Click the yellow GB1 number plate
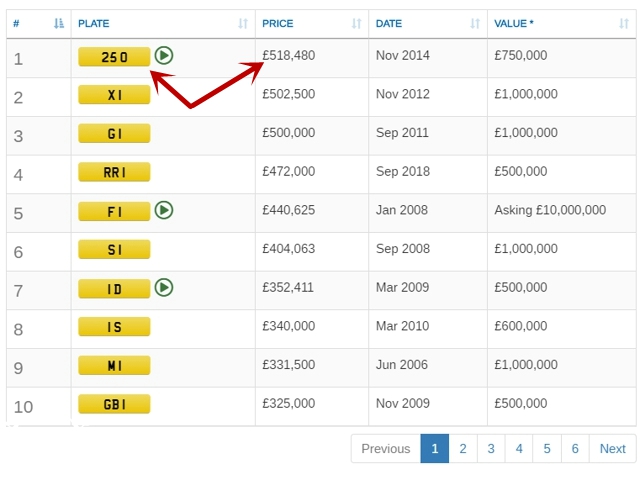This screenshot has height=480, width=640. point(114,404)
